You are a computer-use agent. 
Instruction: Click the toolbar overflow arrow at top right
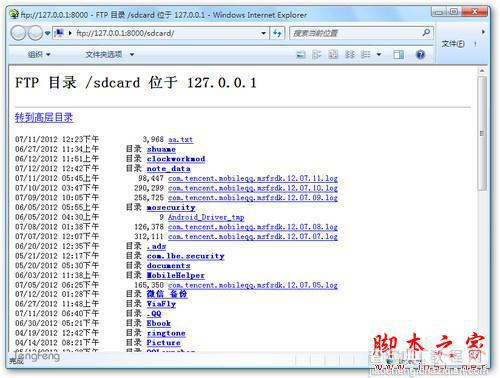point(483,32)
